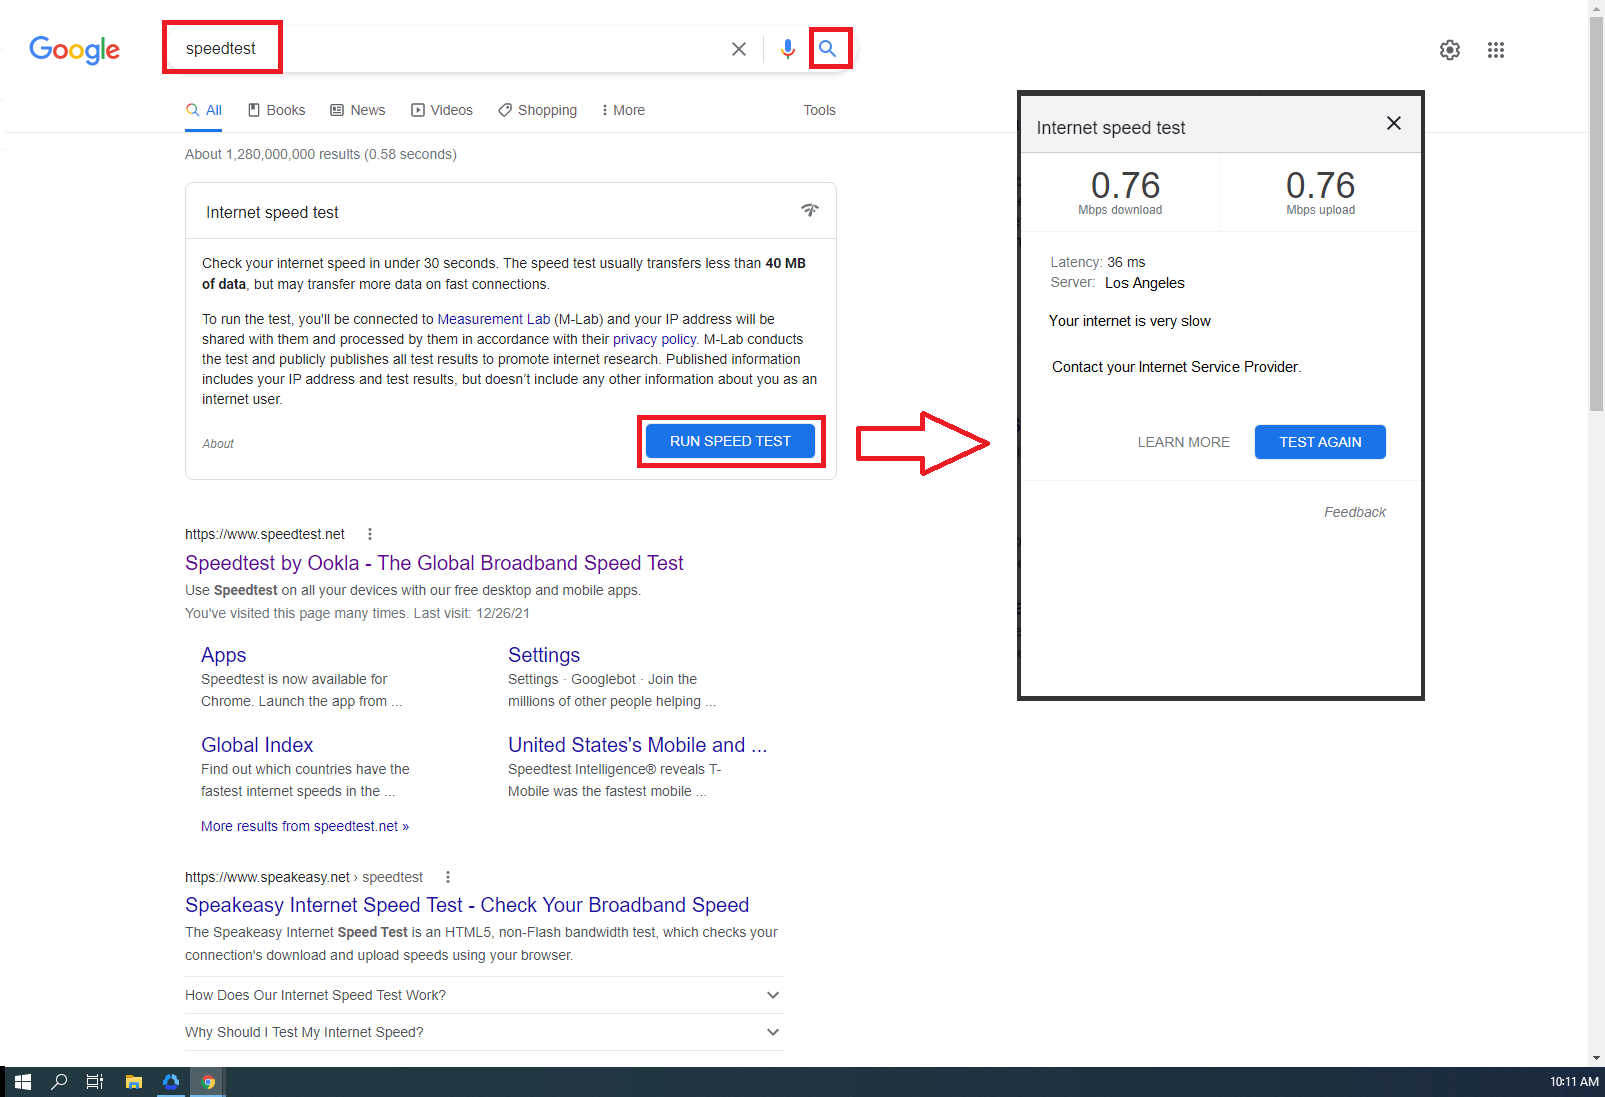Open Speedtest by Ookla result

coord(434,563)
